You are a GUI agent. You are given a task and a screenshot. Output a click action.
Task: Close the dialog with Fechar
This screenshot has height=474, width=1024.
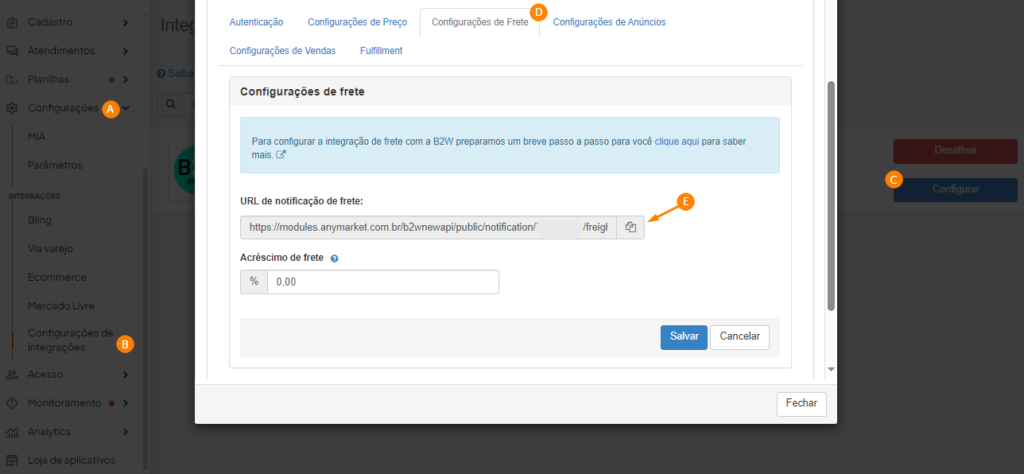point(801,403)
